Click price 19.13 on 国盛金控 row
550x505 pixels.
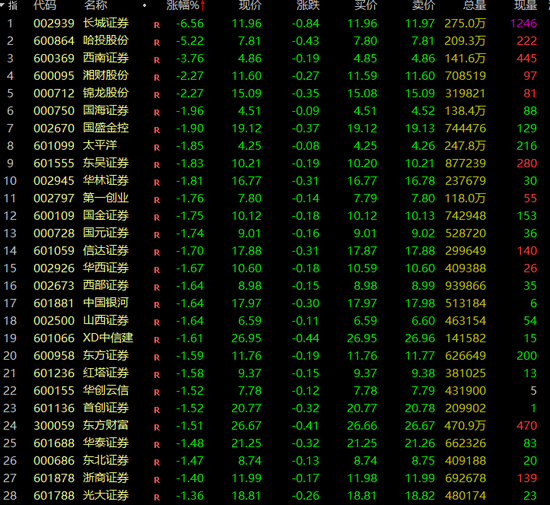point(420,128)
